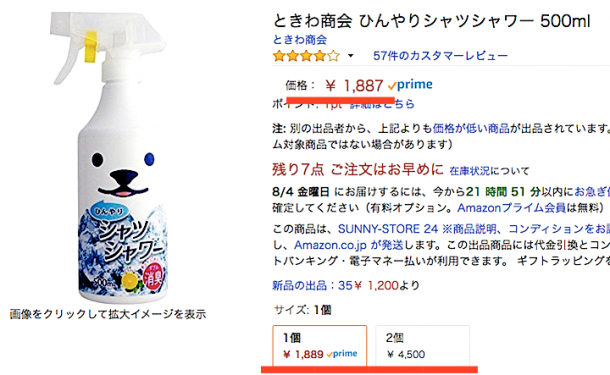
Task: Open the ときわ商会 brand link
Action: (x=300, y=40)
